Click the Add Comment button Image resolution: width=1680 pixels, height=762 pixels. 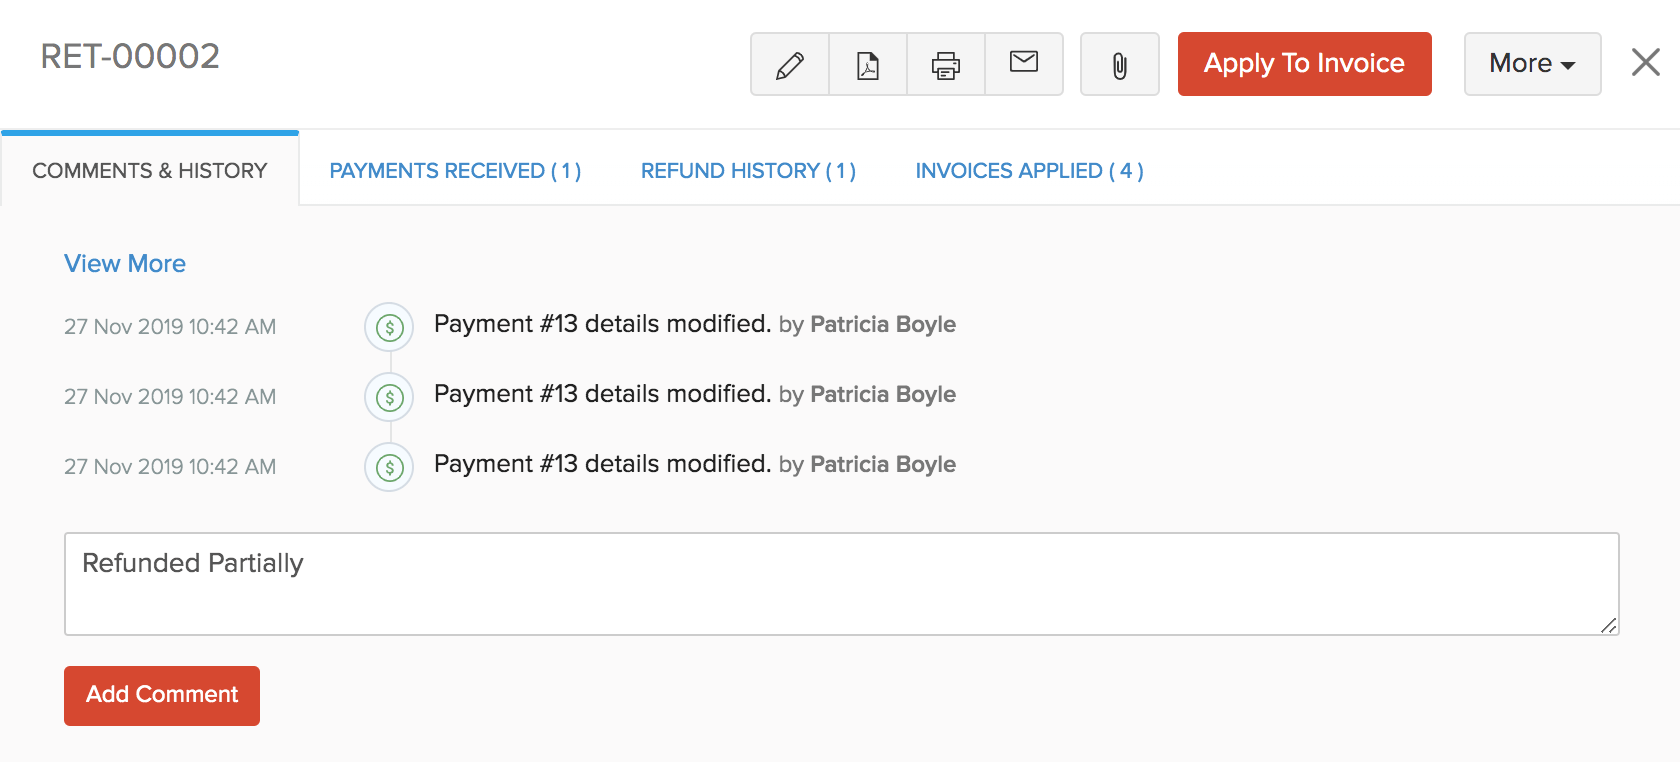(162, 695)
